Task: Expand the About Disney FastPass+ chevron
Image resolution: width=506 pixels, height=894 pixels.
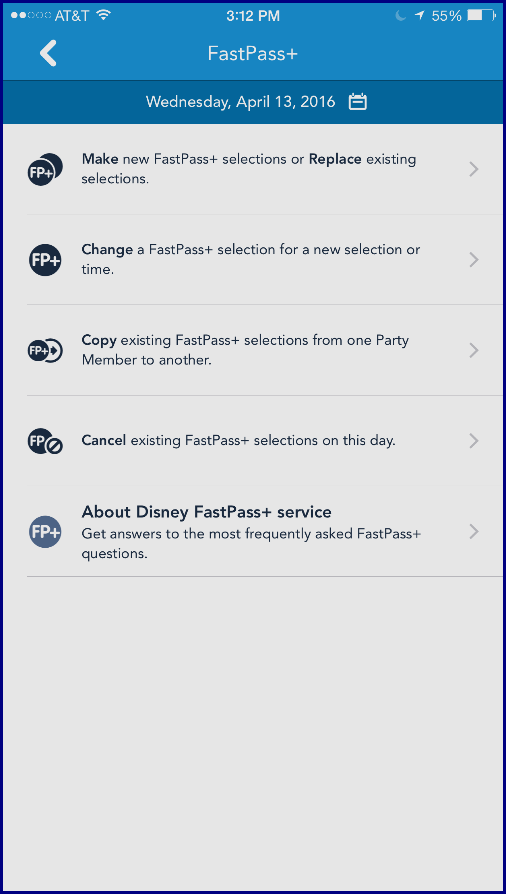Action: [x=473, y=532]
